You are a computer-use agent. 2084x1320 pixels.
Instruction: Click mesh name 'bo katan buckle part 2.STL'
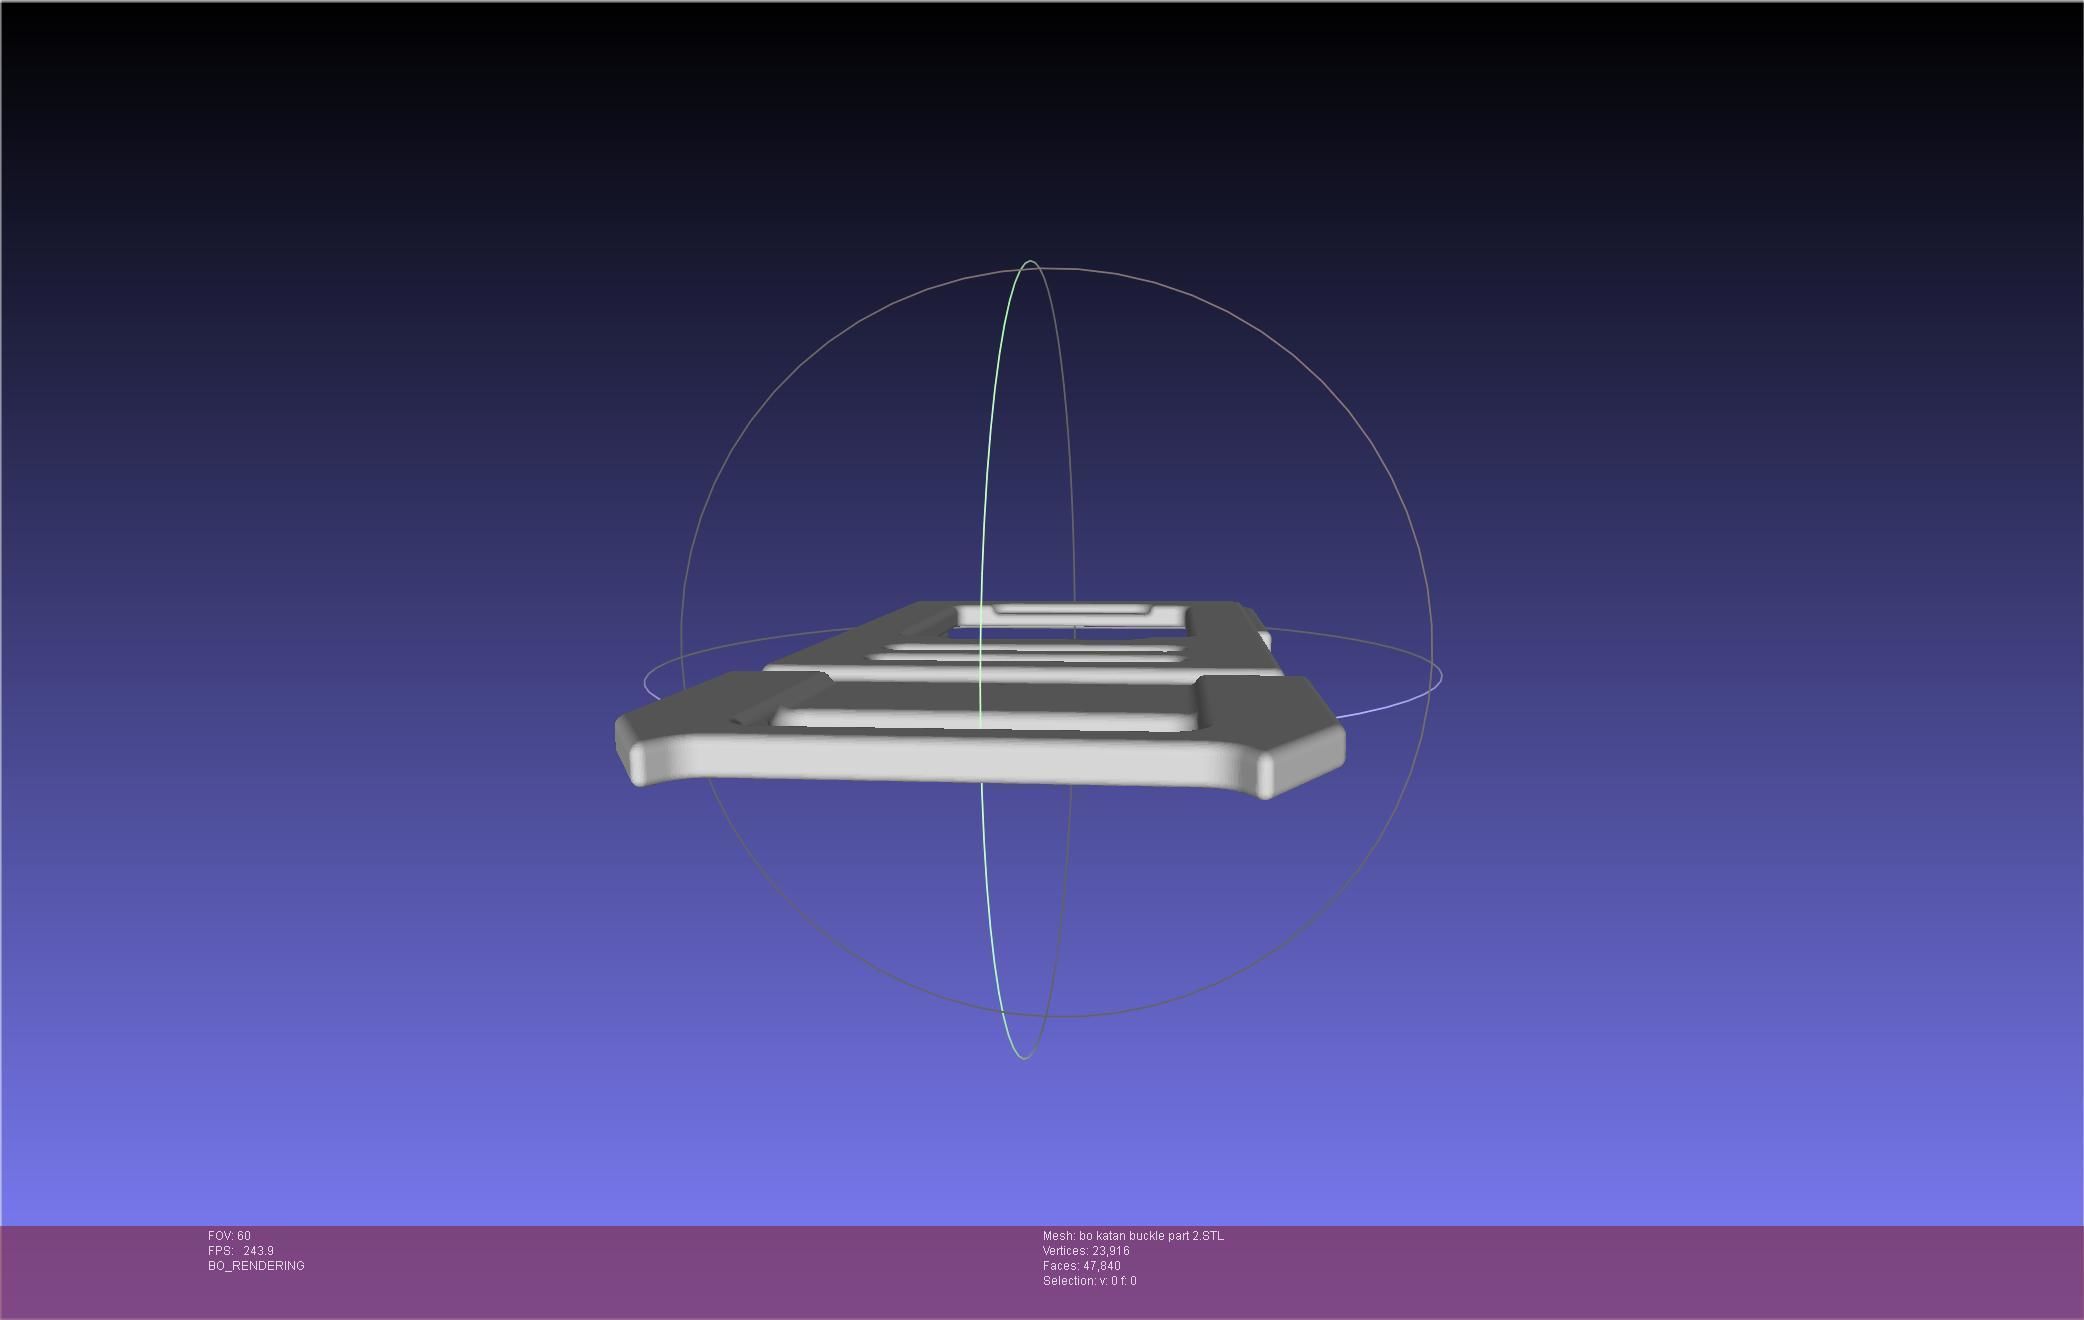click(1151, 1236)
